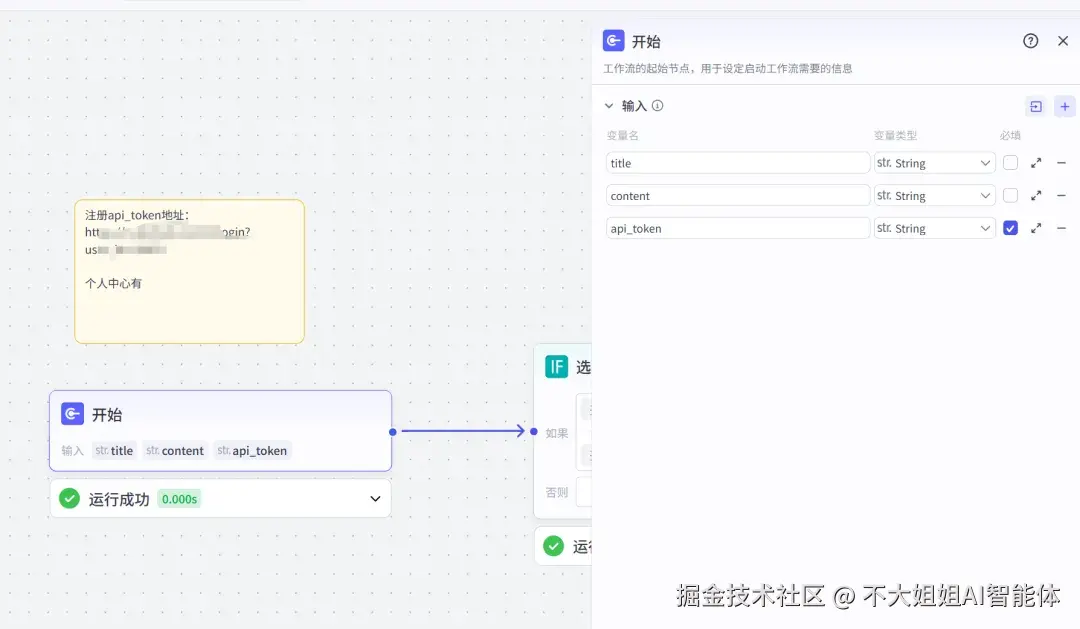This screenshot has height=629, width=1080.
Task: Collapse the 输入 section chevron
Action: pyautogui.click(x=610, y=105)
